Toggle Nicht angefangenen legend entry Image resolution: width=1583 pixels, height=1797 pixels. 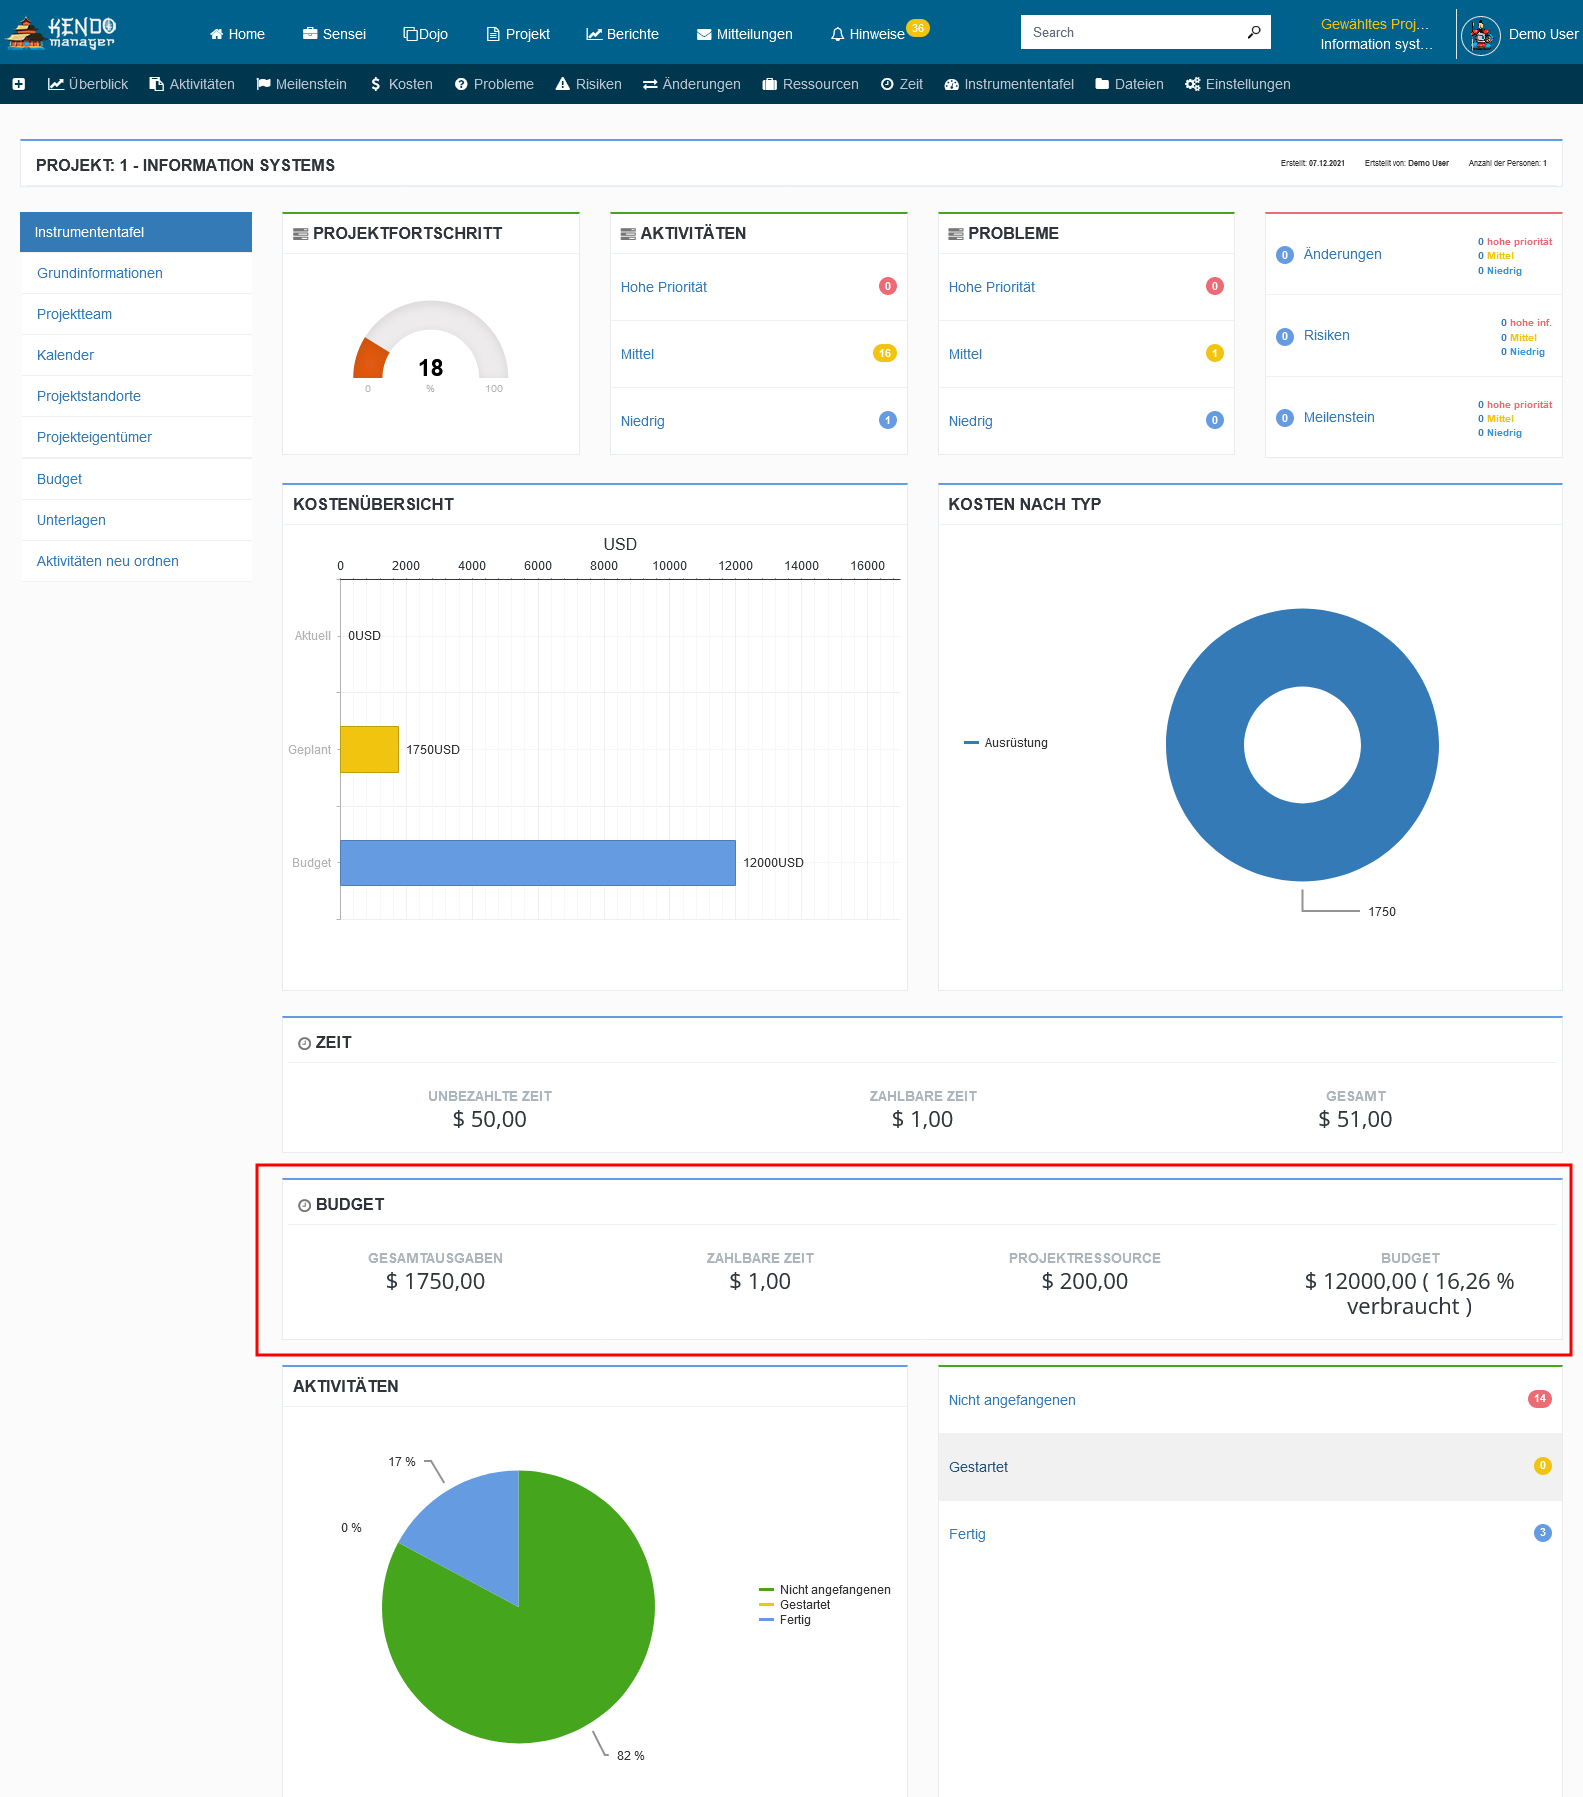pos(825,1590)
